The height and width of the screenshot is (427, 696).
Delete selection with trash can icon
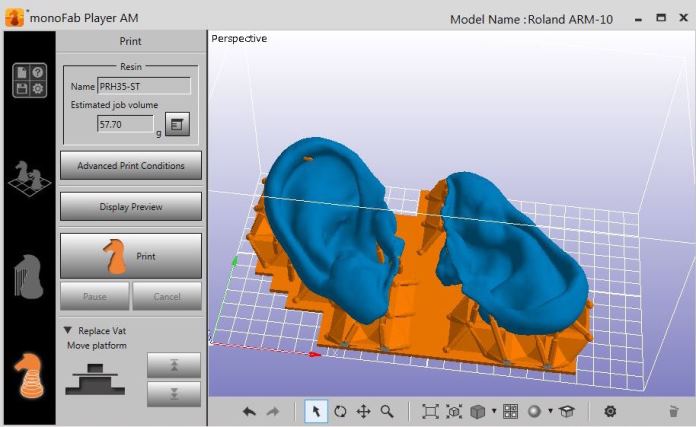(x=673, y=411)
